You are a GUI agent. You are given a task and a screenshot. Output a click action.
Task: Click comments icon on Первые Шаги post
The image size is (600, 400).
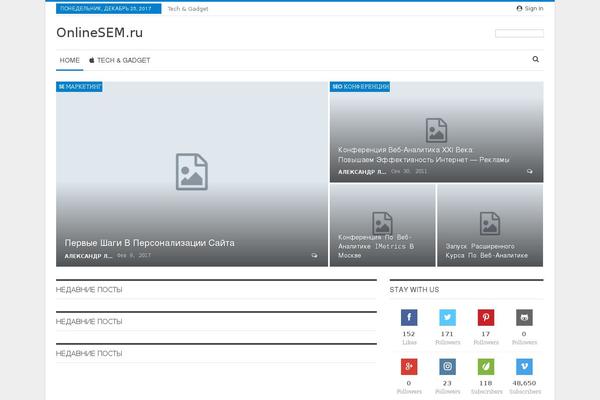pyautogui.click(x=314, y=255)
